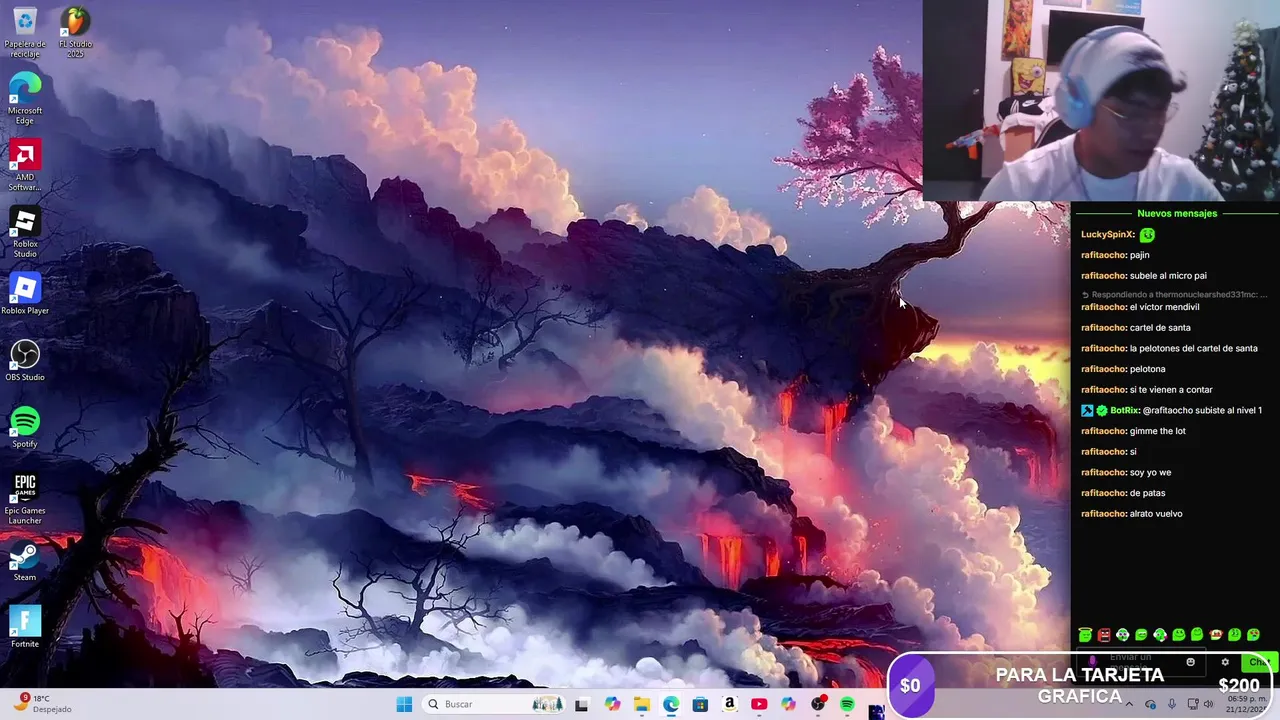Click the message "la pelotones del cartel de santa"

tap(1194, 348)
